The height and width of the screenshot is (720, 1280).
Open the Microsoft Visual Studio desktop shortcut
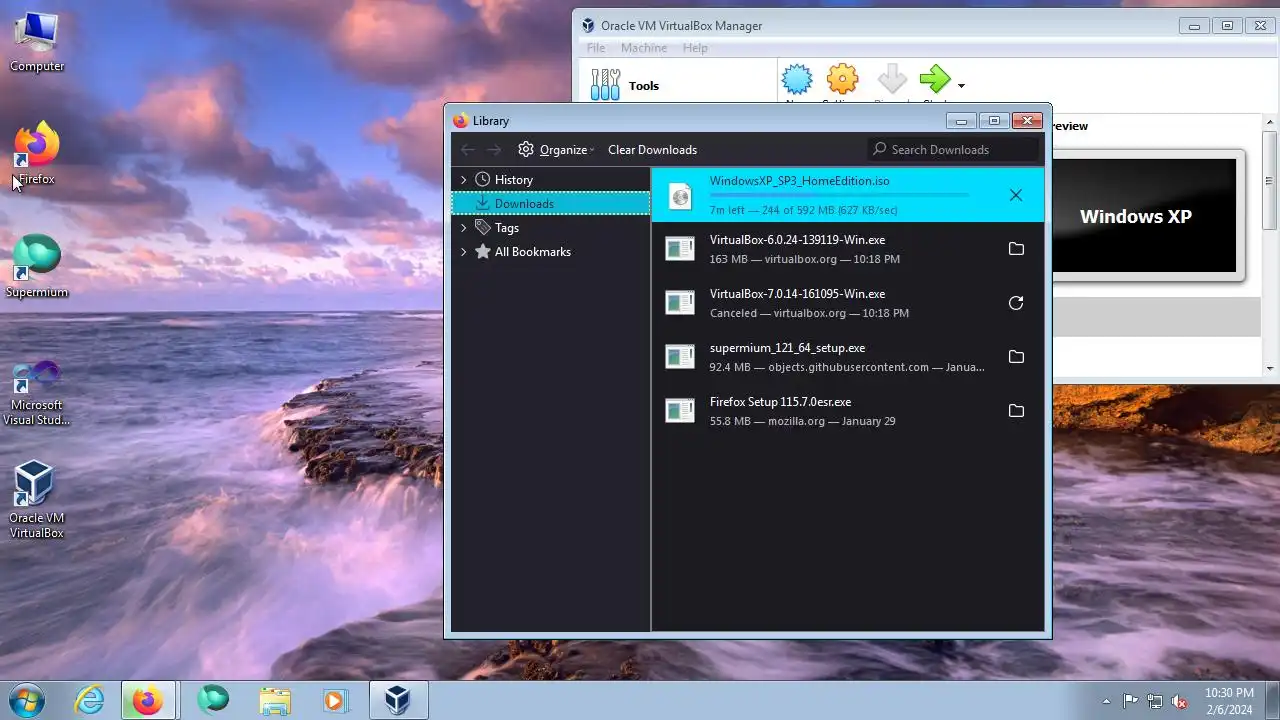click(37, 393)
